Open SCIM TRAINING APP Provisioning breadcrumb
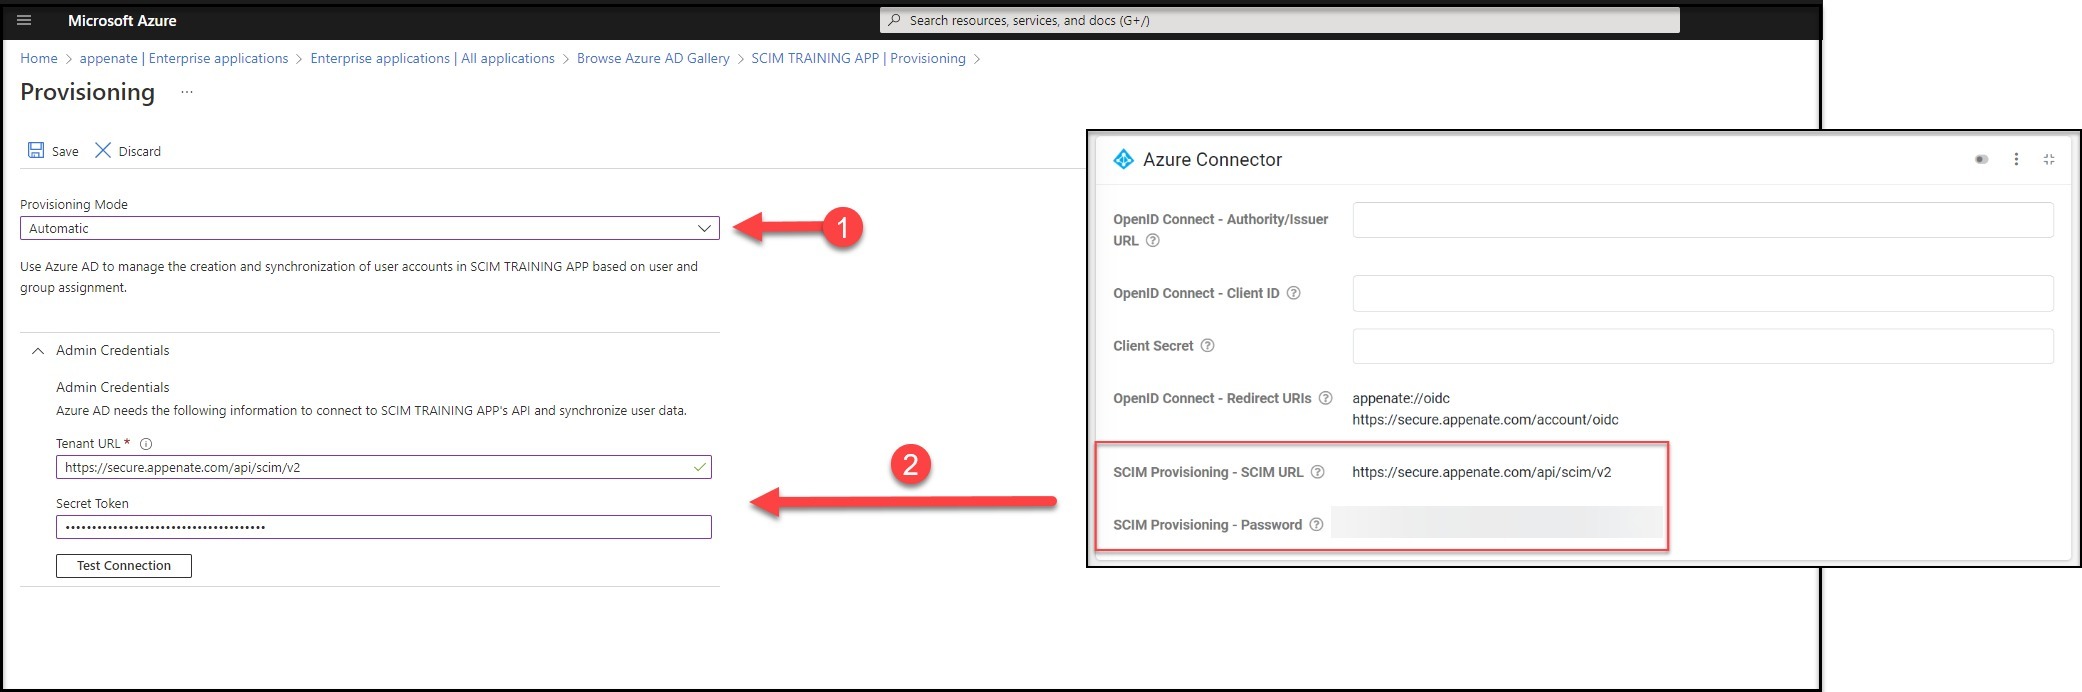The height and width of the screenshot is (692, 2082). point(858,58)
